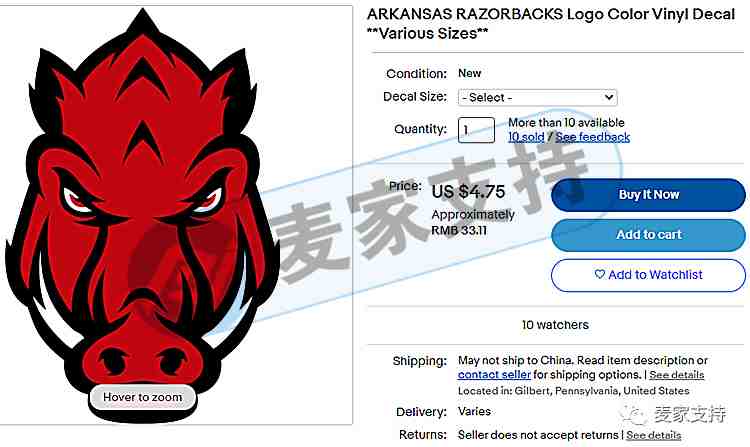Open See details for returns
This screenshot has height=447, width=750.
(x=653, y=435)
